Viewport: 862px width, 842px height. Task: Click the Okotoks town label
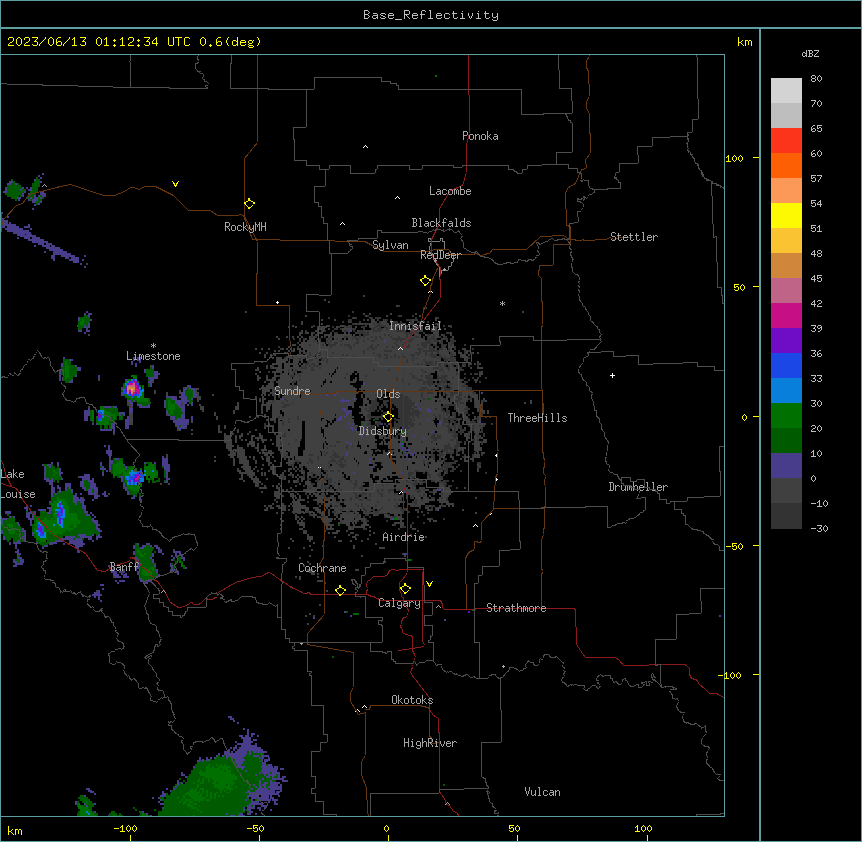pos(412,700)
